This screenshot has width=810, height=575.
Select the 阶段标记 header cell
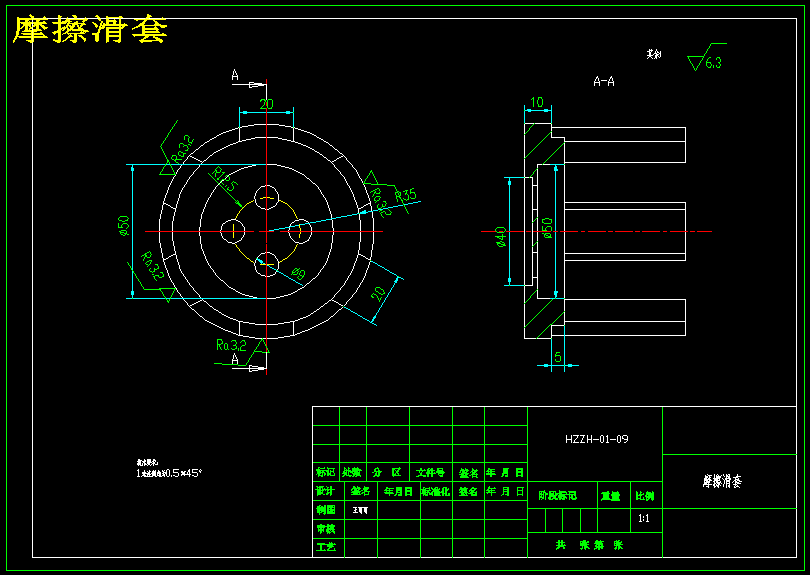pyautogui.click(x=557, y=496)
